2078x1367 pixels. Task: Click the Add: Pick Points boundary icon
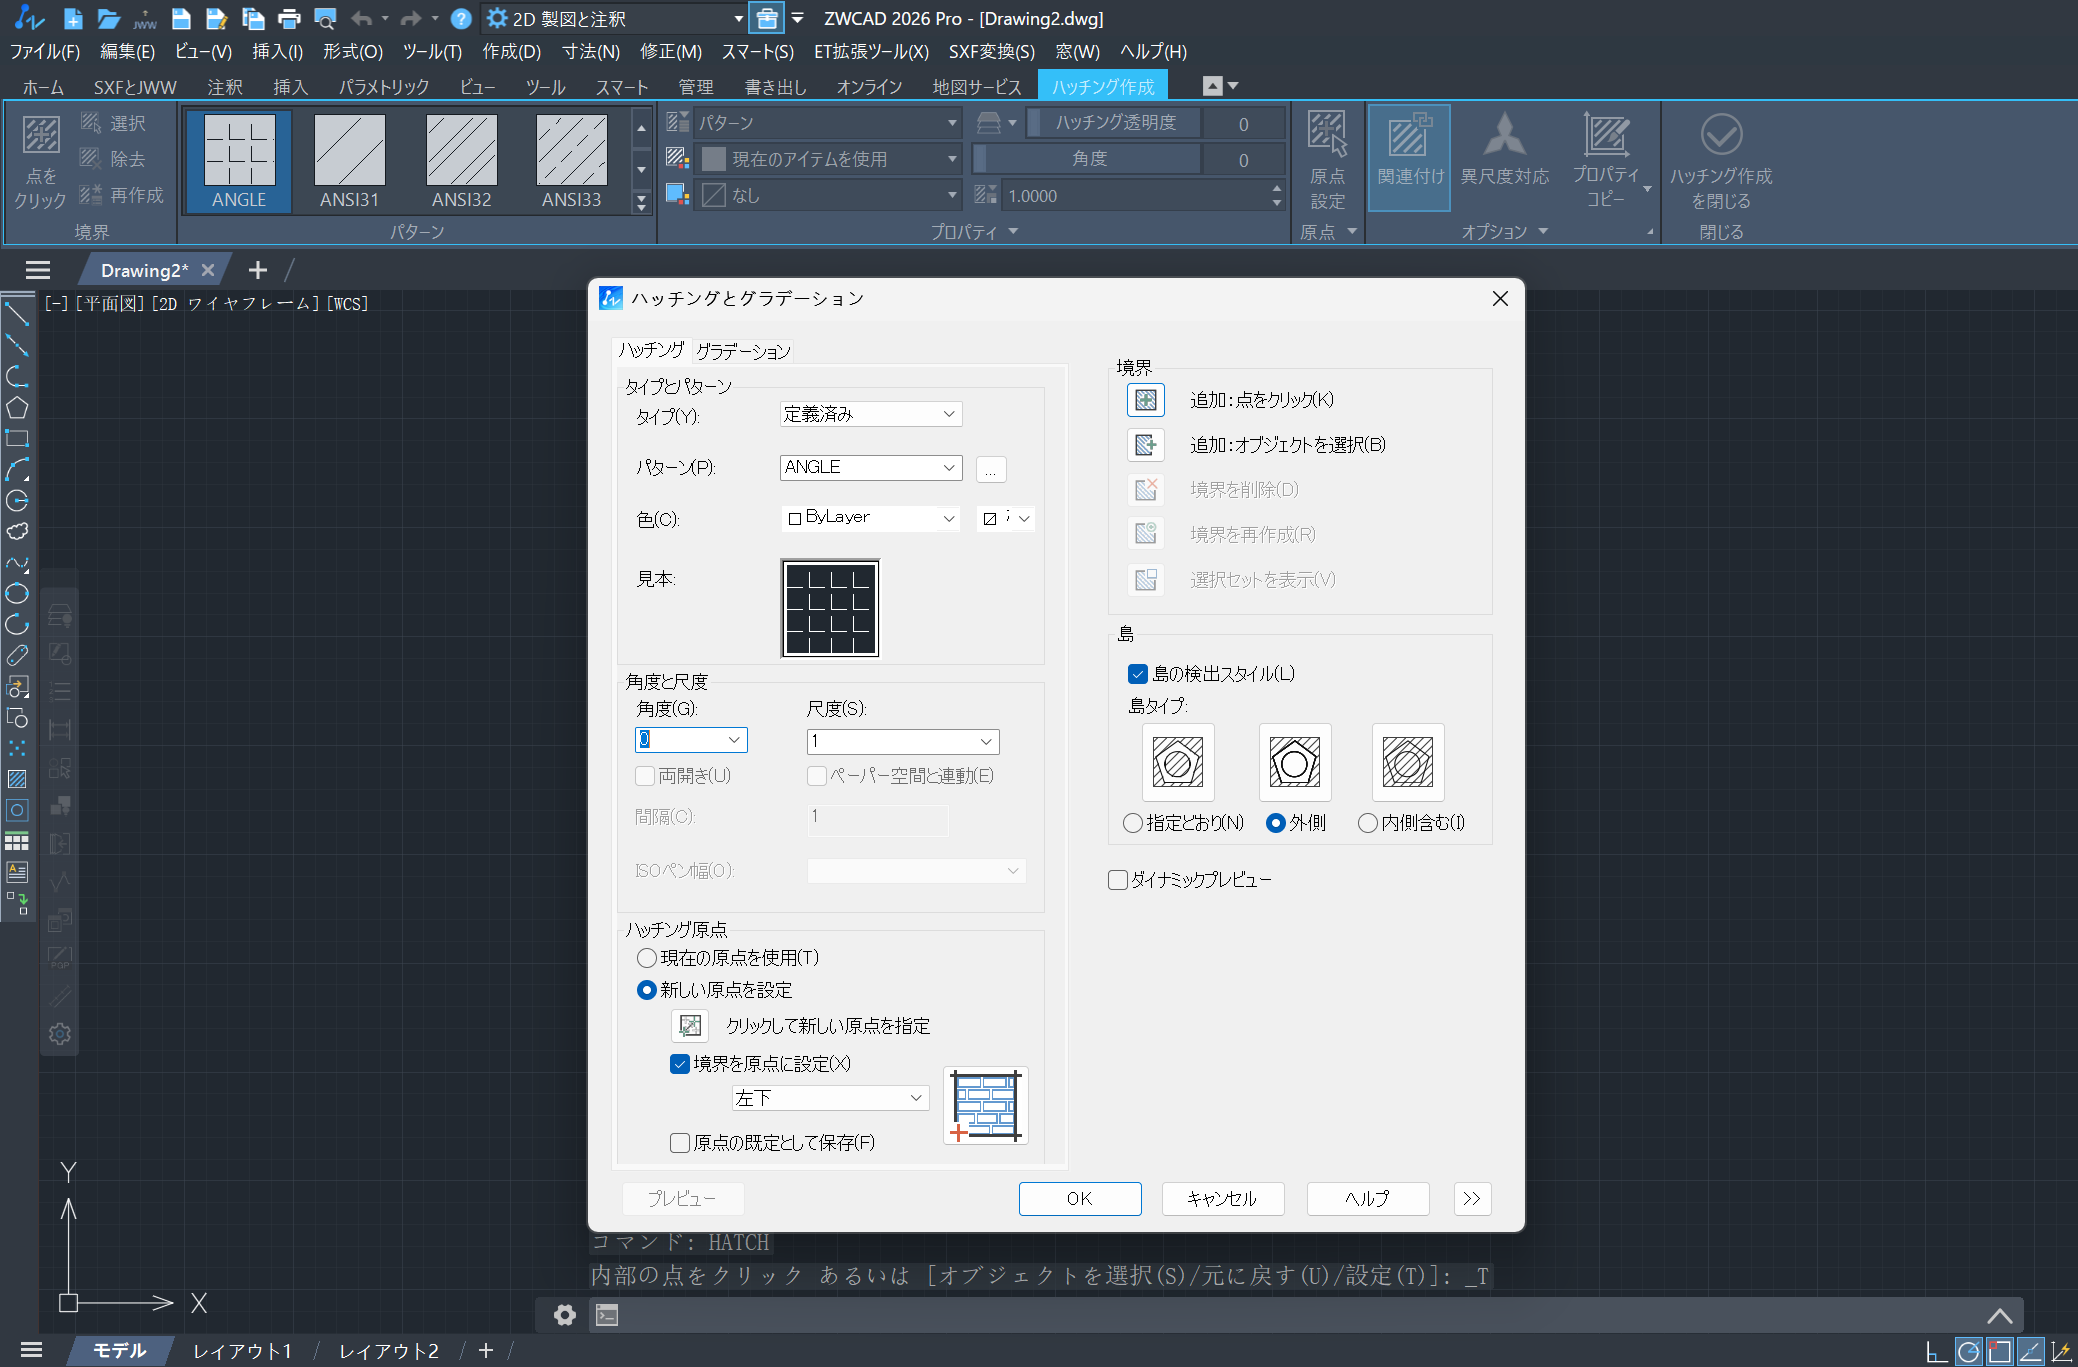(1146, 400)
